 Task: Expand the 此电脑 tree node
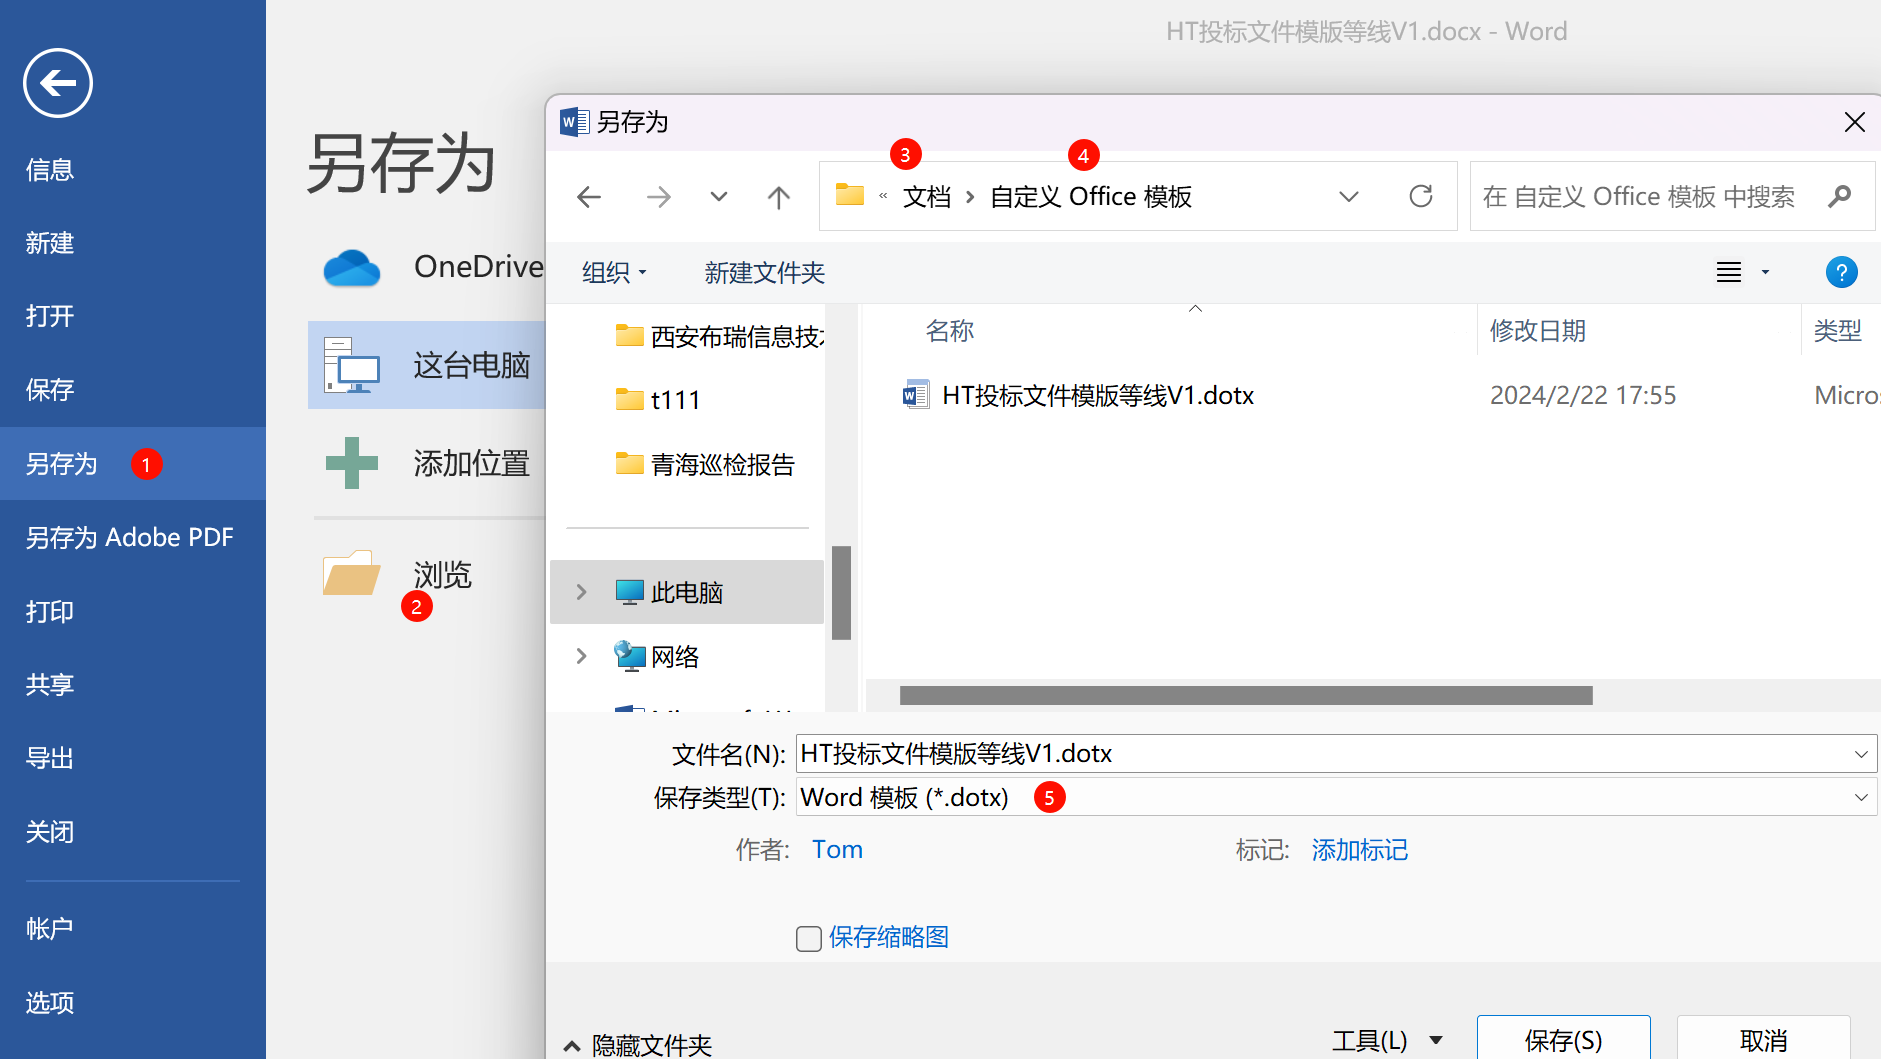pyautogui.click(x=581, y=592)
